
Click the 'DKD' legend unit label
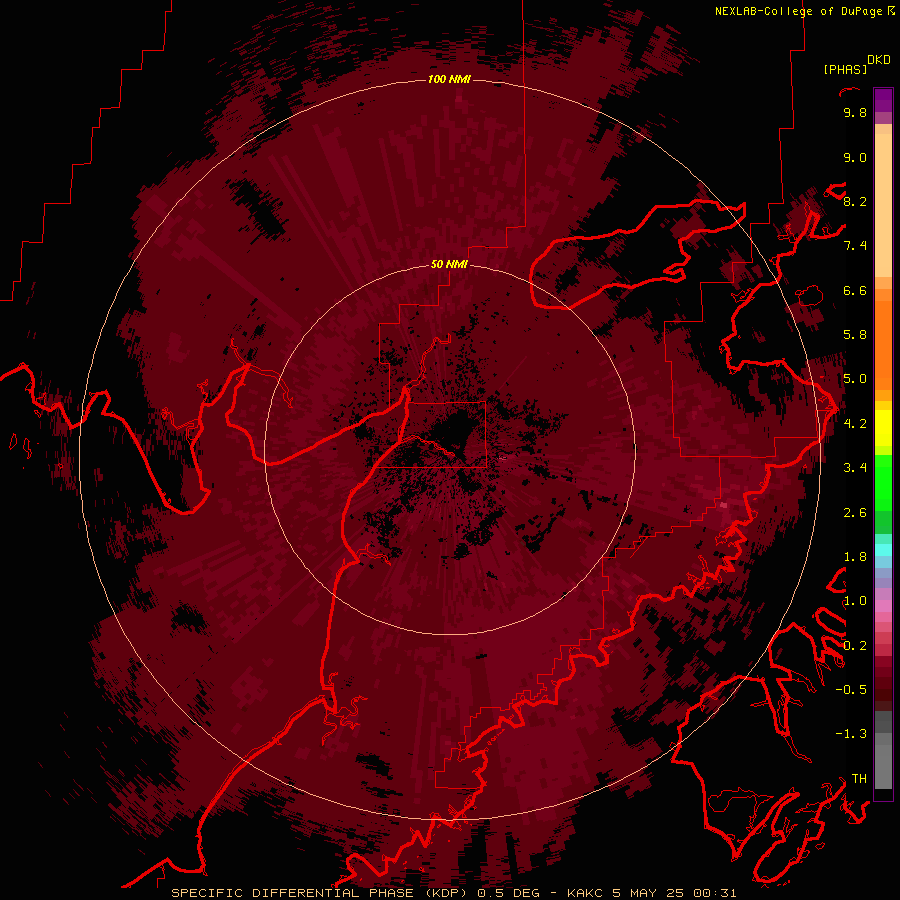click(x=879, y=60)
